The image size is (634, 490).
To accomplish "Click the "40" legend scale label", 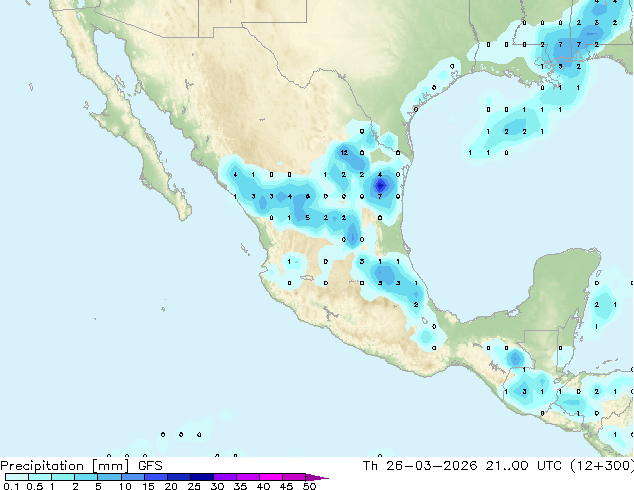I will coord(264,486).
